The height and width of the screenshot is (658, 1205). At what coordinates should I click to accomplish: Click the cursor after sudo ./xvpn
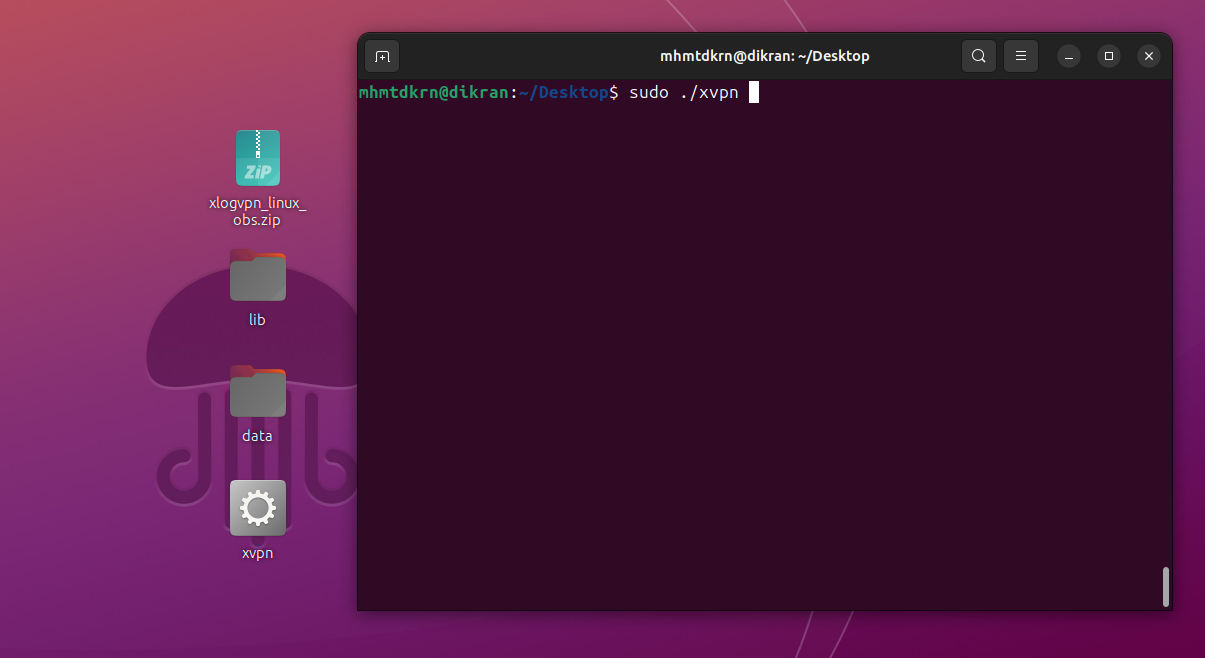click(754, 93)
